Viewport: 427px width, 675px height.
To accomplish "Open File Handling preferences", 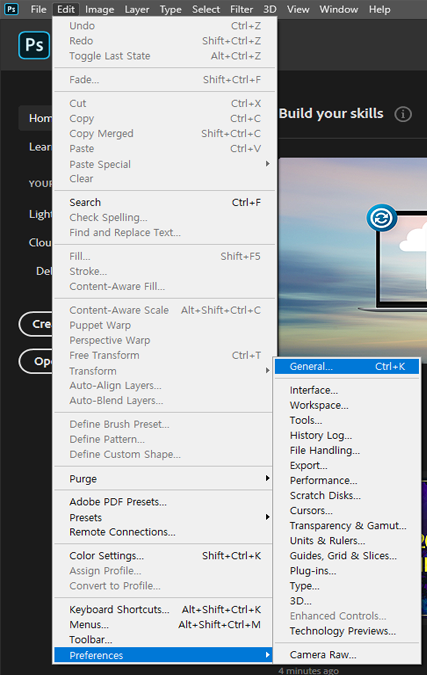I will point(347,450).
